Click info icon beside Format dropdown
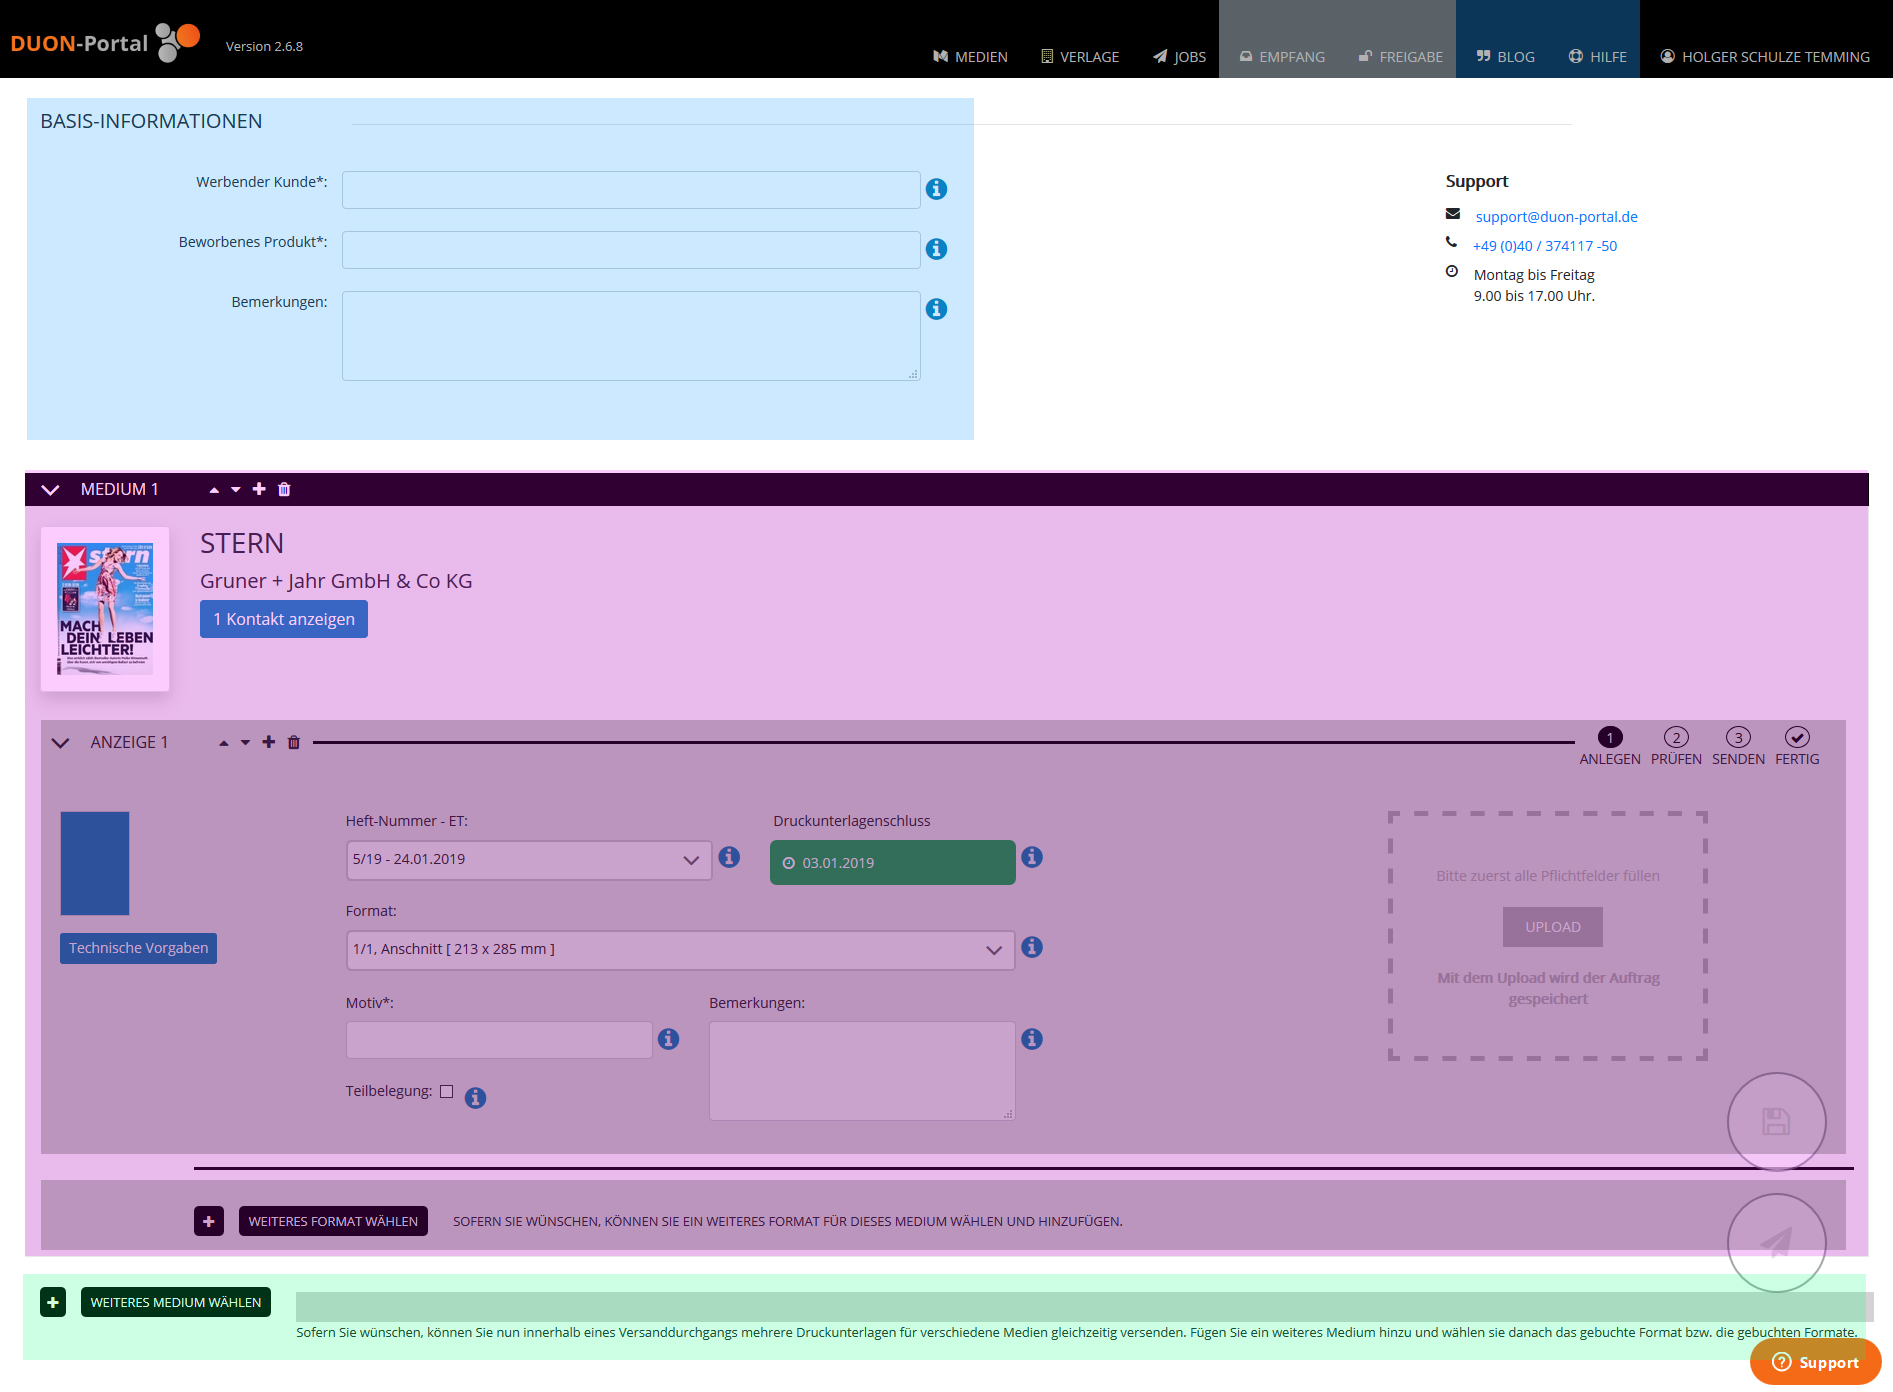 1032,947
